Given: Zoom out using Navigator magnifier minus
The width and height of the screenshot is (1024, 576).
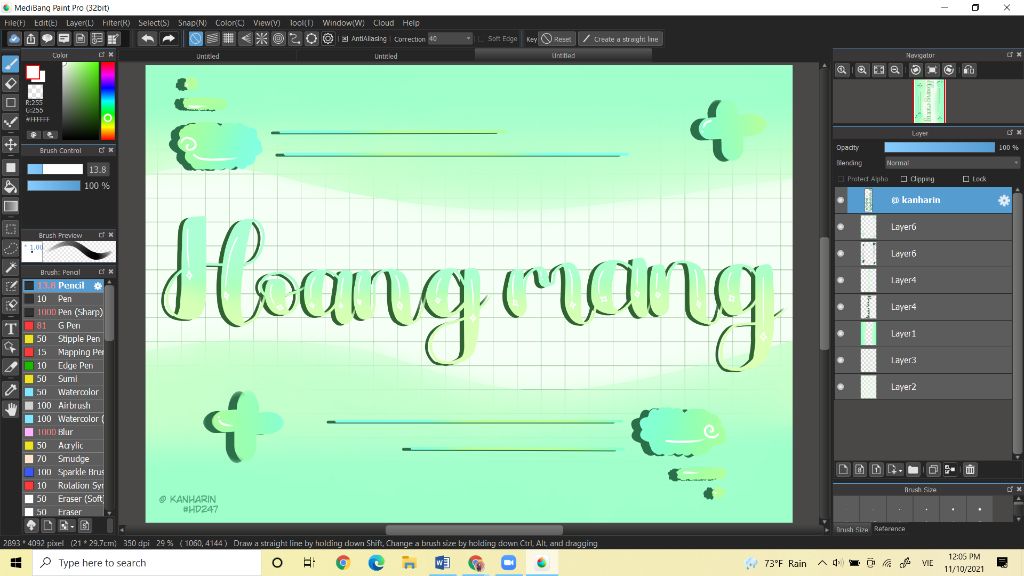Looking at the screenshot, I should [x=895, y=70].
